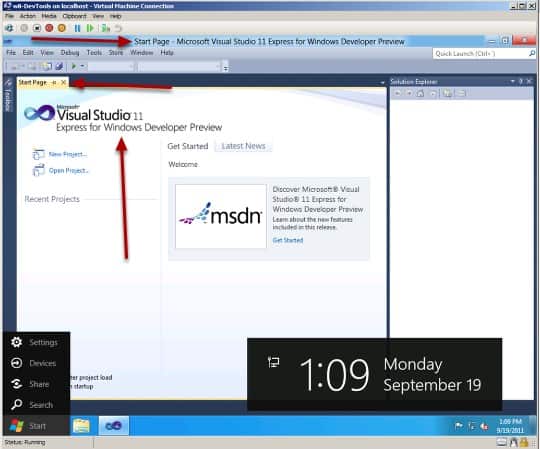Open the Window menu in Visual Studio
The image size is (540, 449).
pyautogui.click(x=142, y=52)
